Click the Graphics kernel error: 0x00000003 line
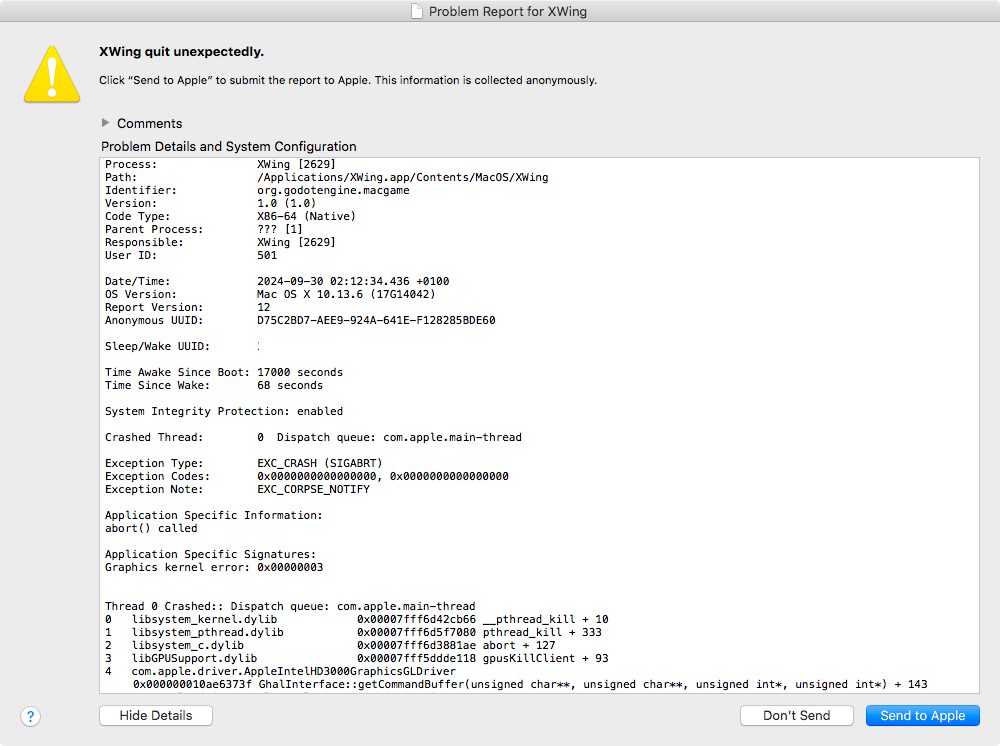Viewport: 1000px width, 746px height. point(214,567)
